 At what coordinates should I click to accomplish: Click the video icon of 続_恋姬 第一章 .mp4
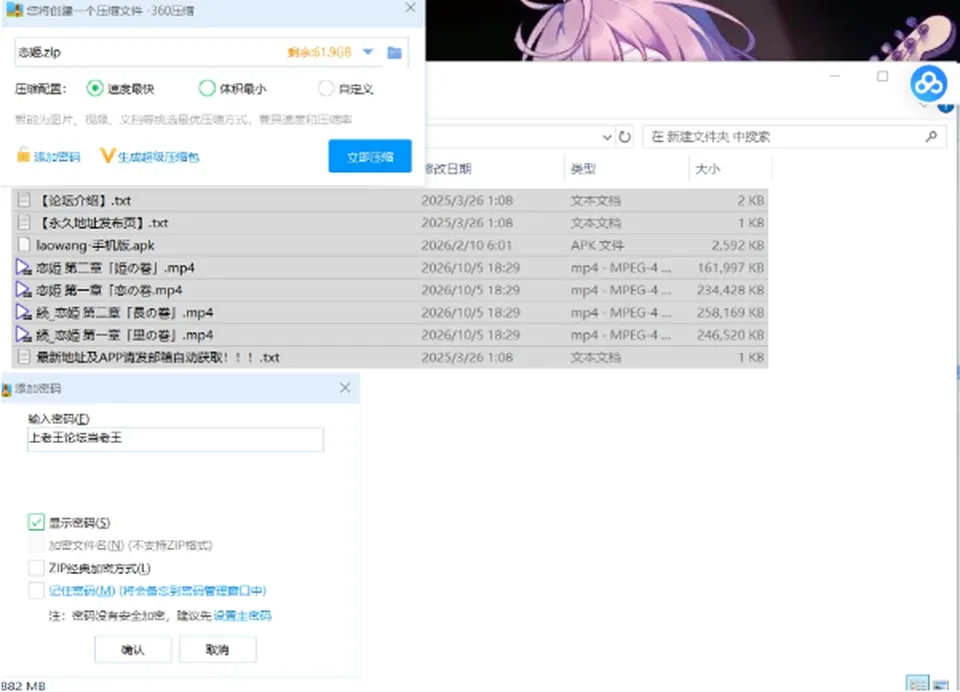click(23, 335)
